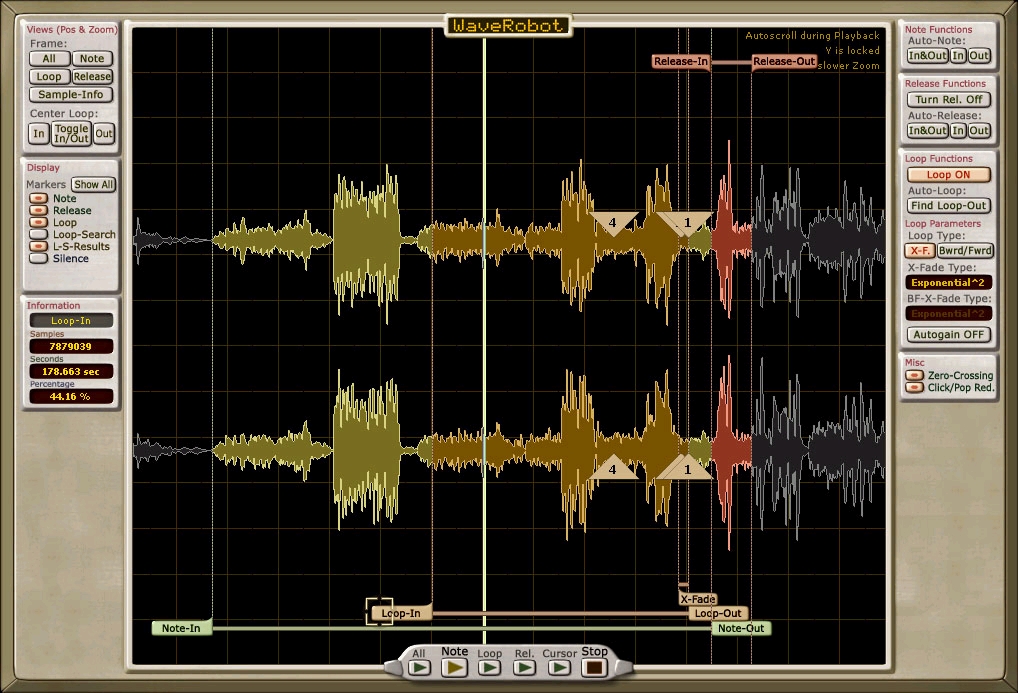Stop playback with the Stop button
The width and height of the screenshot is (1018, 693).
595,667
